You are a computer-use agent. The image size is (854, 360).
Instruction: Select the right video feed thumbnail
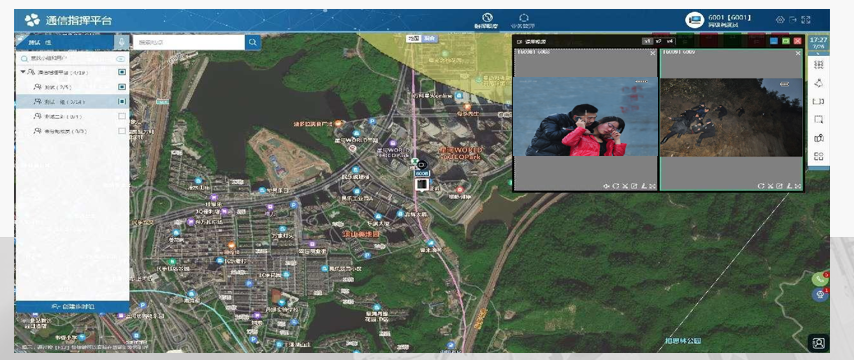731,118
